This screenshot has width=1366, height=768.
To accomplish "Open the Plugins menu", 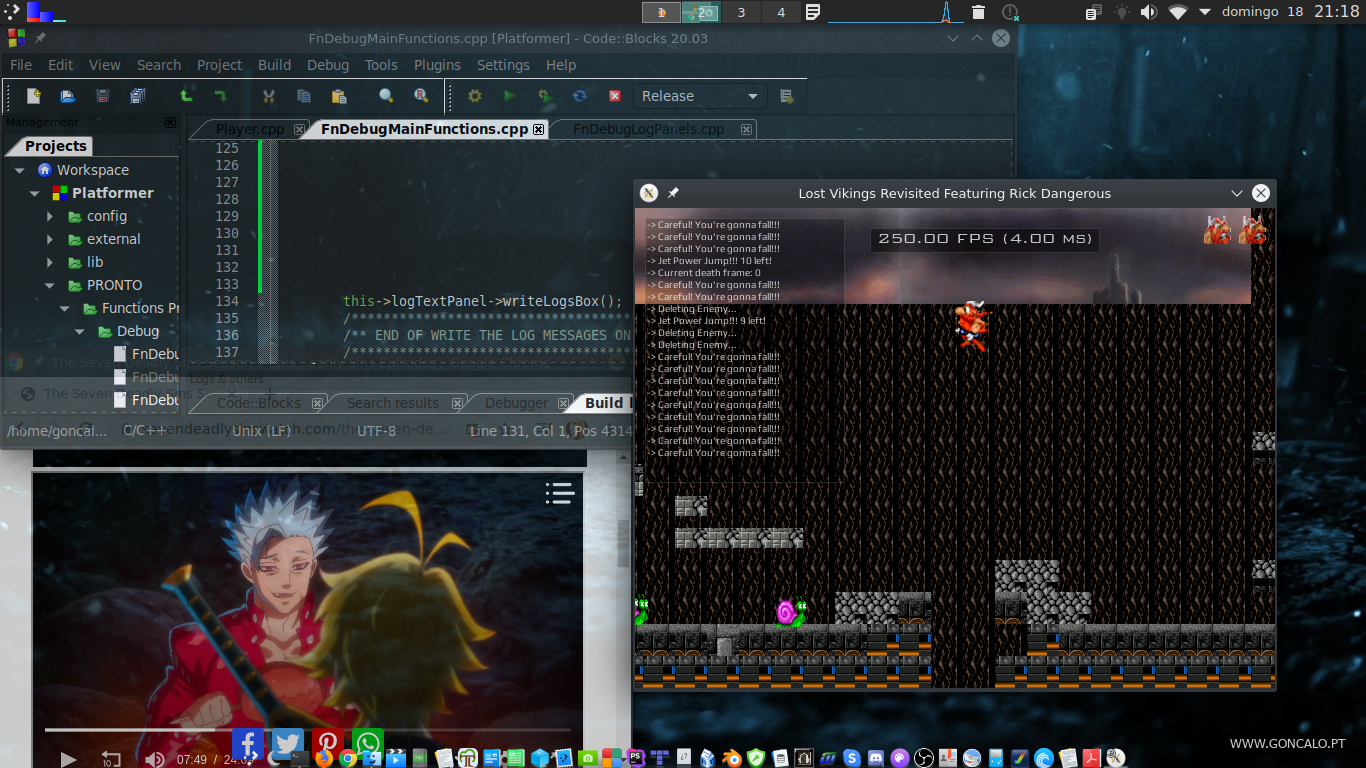I will click(437, 65).
